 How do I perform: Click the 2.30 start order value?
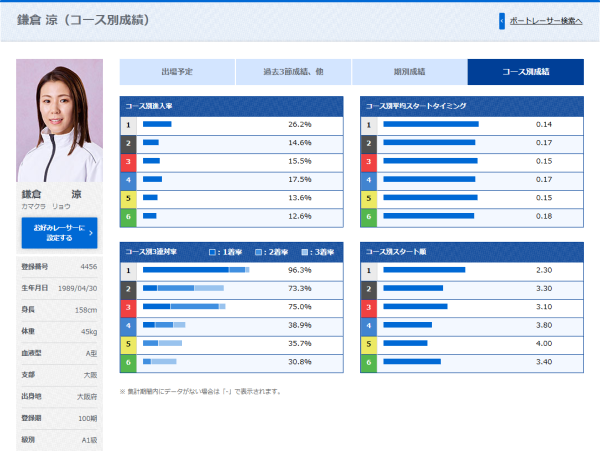[544, 270]
